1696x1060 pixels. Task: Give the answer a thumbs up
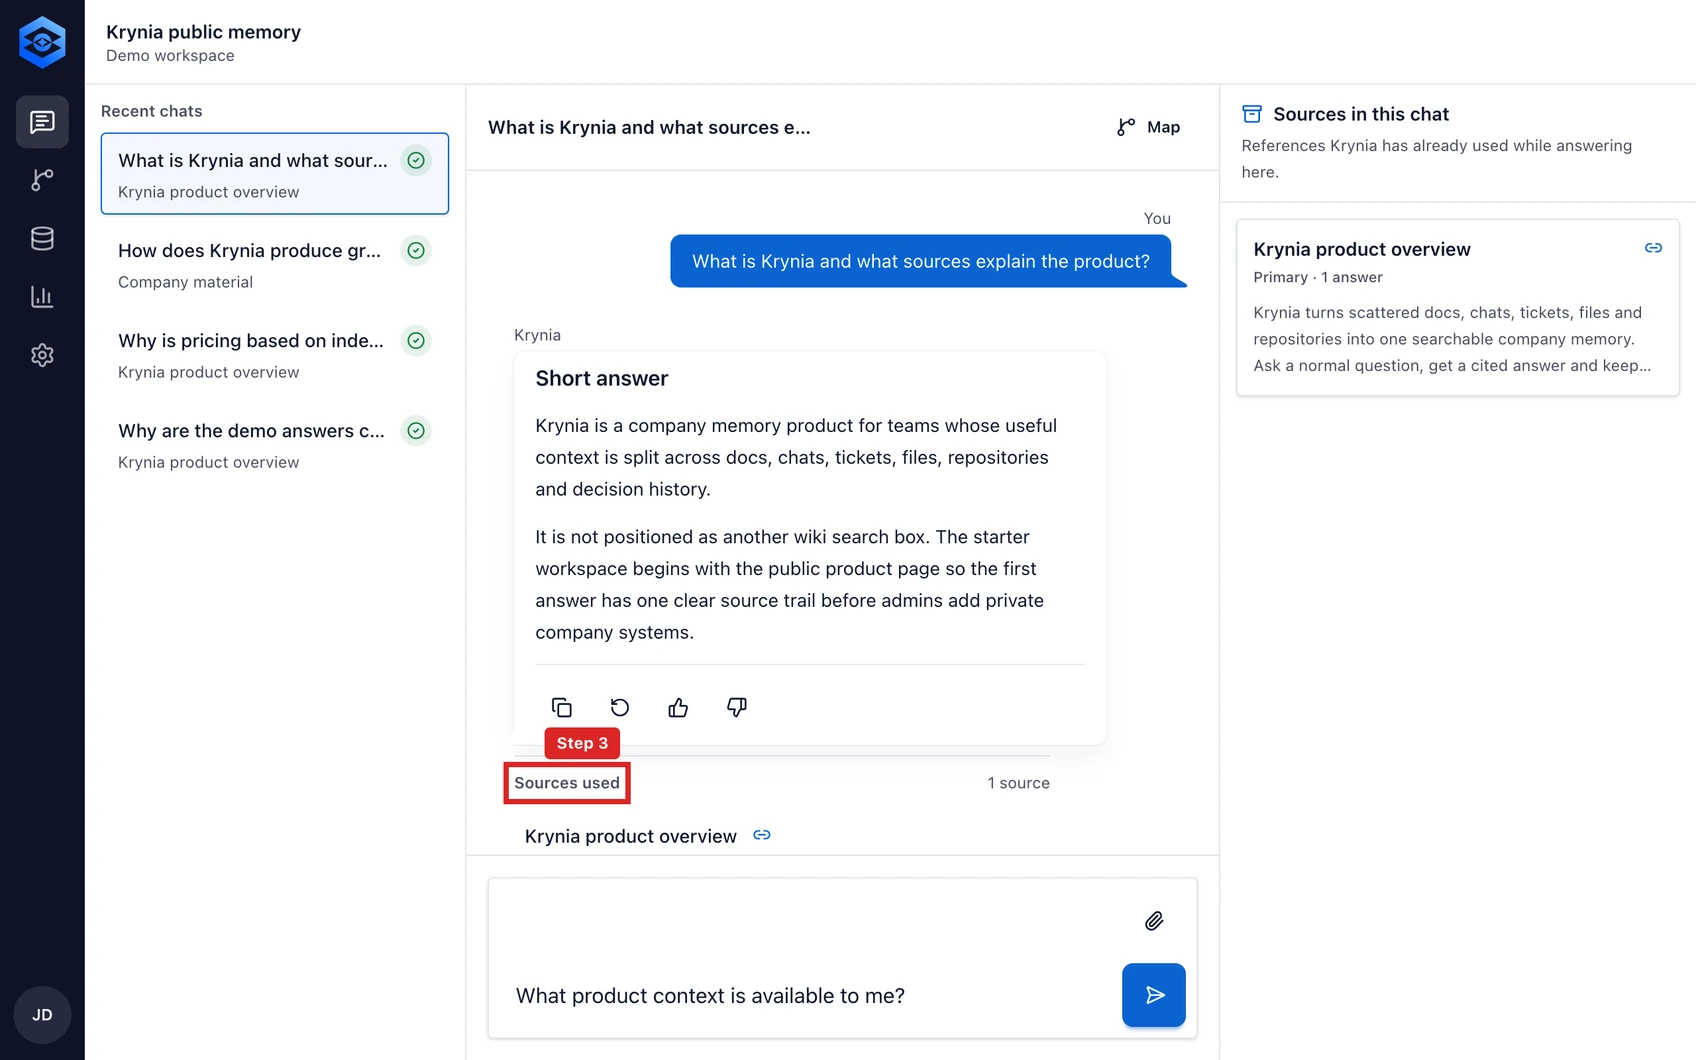(x=678, y=708)
